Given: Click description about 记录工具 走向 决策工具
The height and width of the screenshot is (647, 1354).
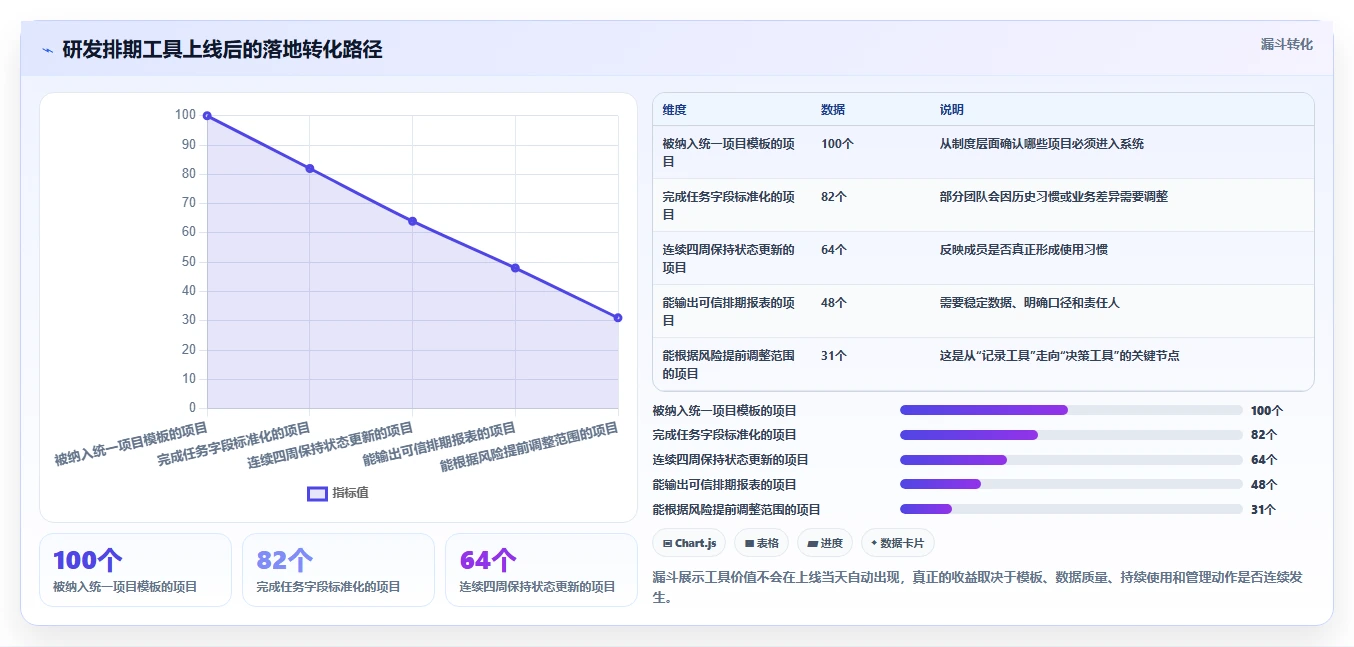Looking at the screenshot, I should click(1060, 356).
